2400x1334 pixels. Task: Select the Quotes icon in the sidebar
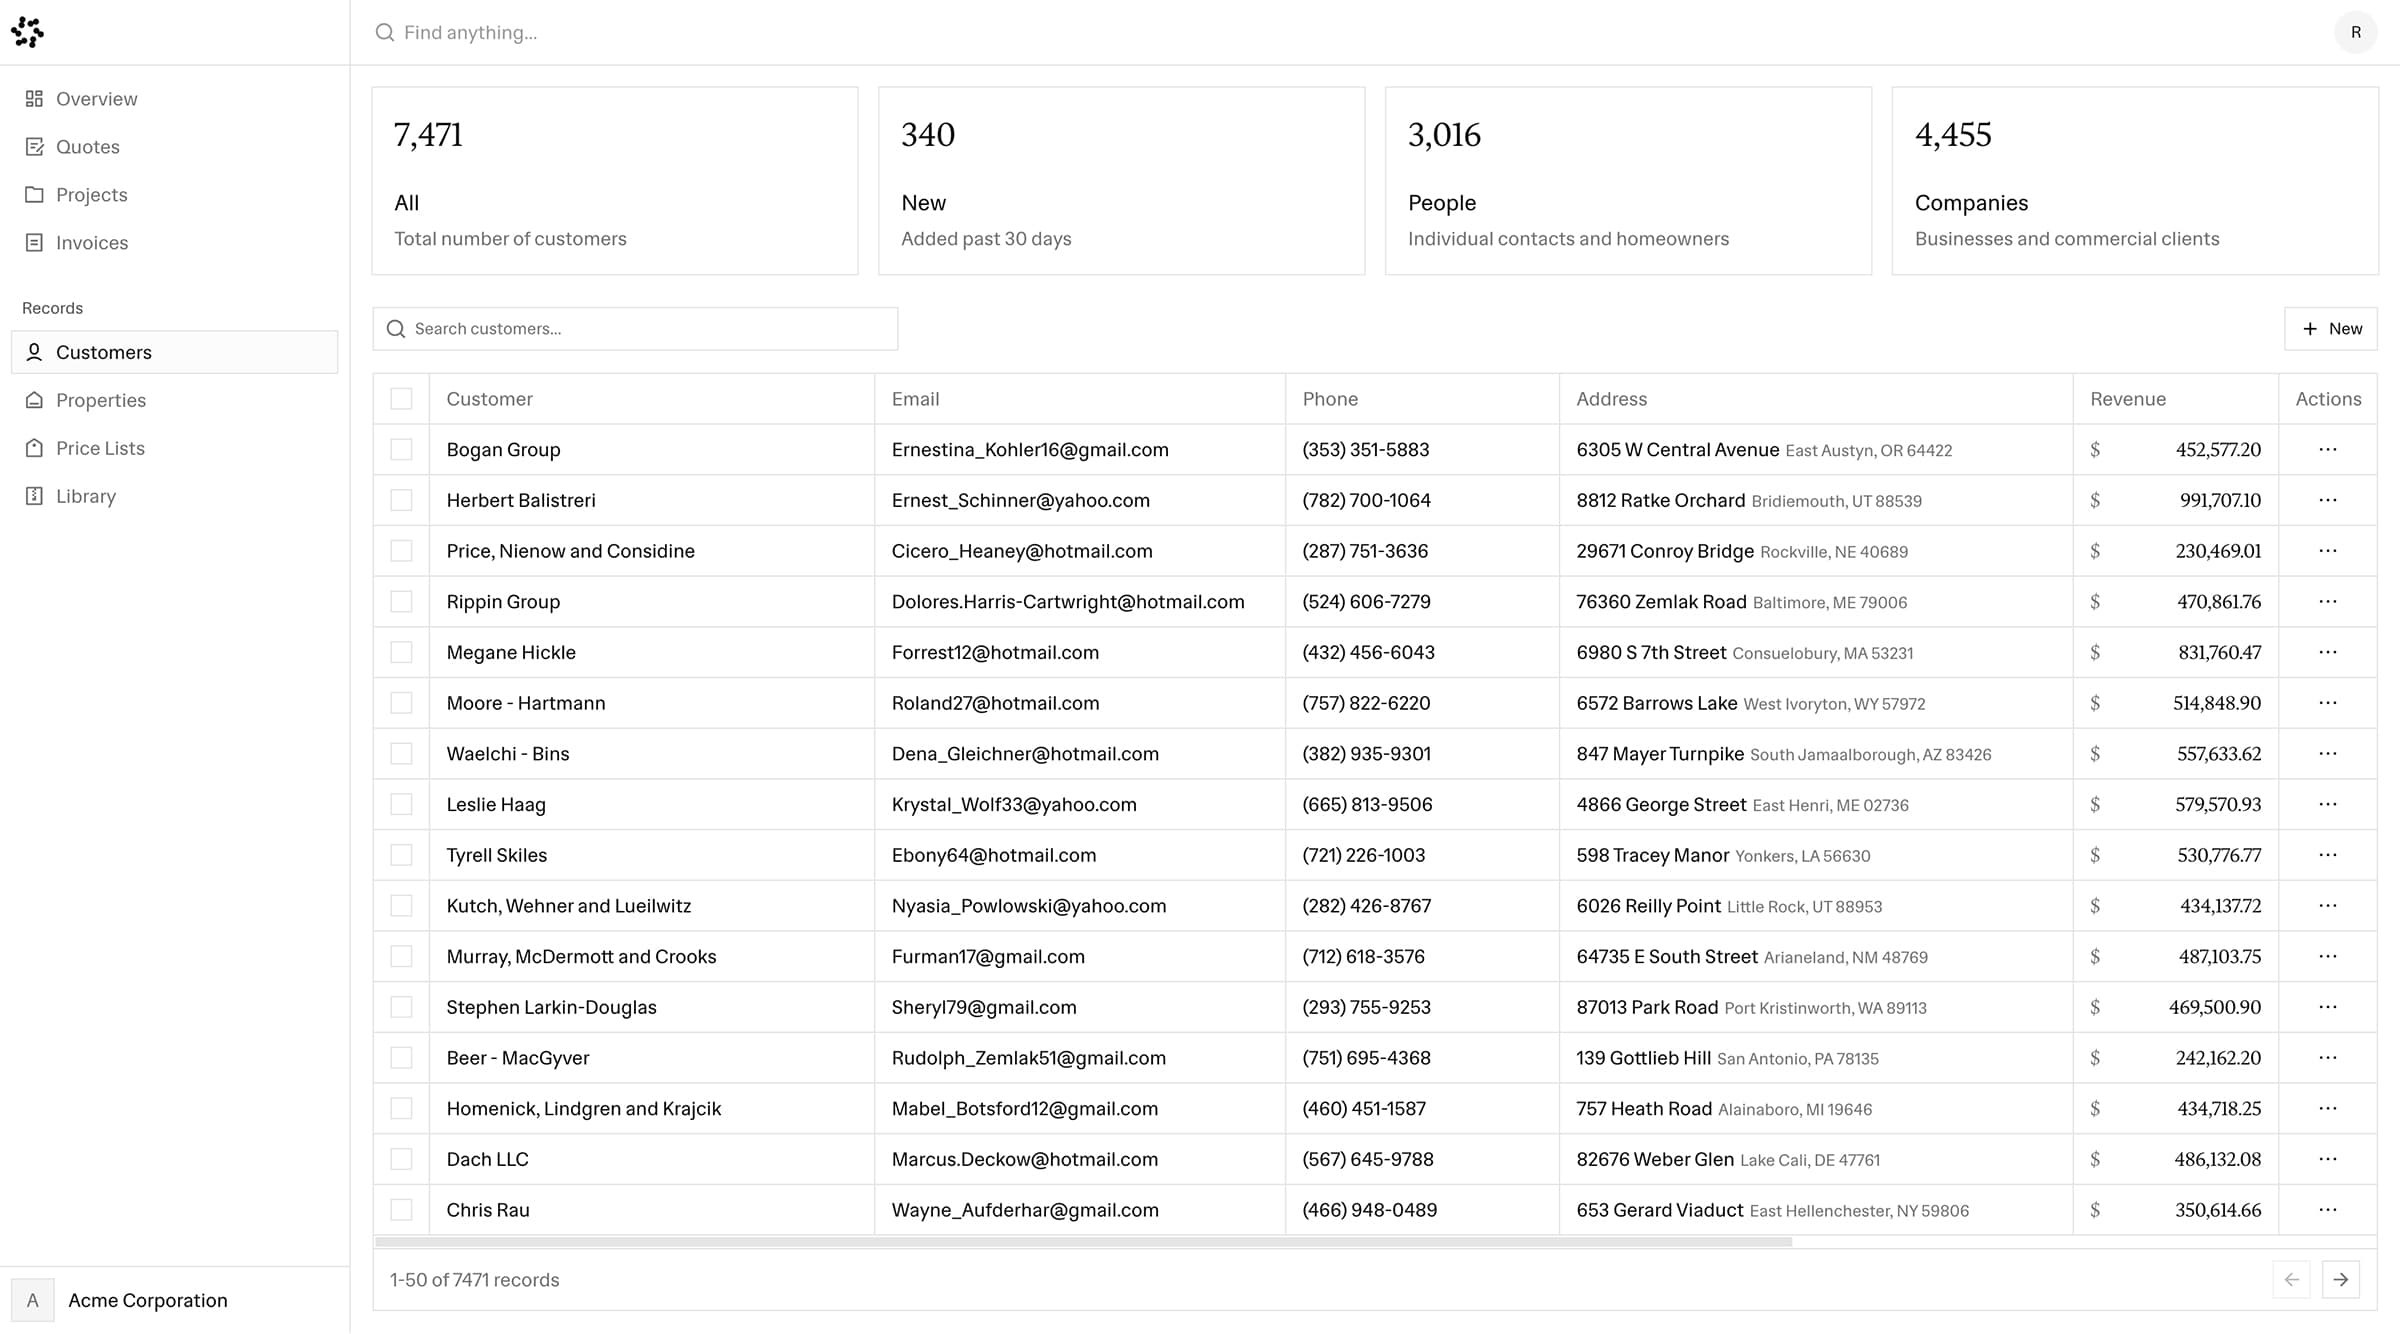35,146
